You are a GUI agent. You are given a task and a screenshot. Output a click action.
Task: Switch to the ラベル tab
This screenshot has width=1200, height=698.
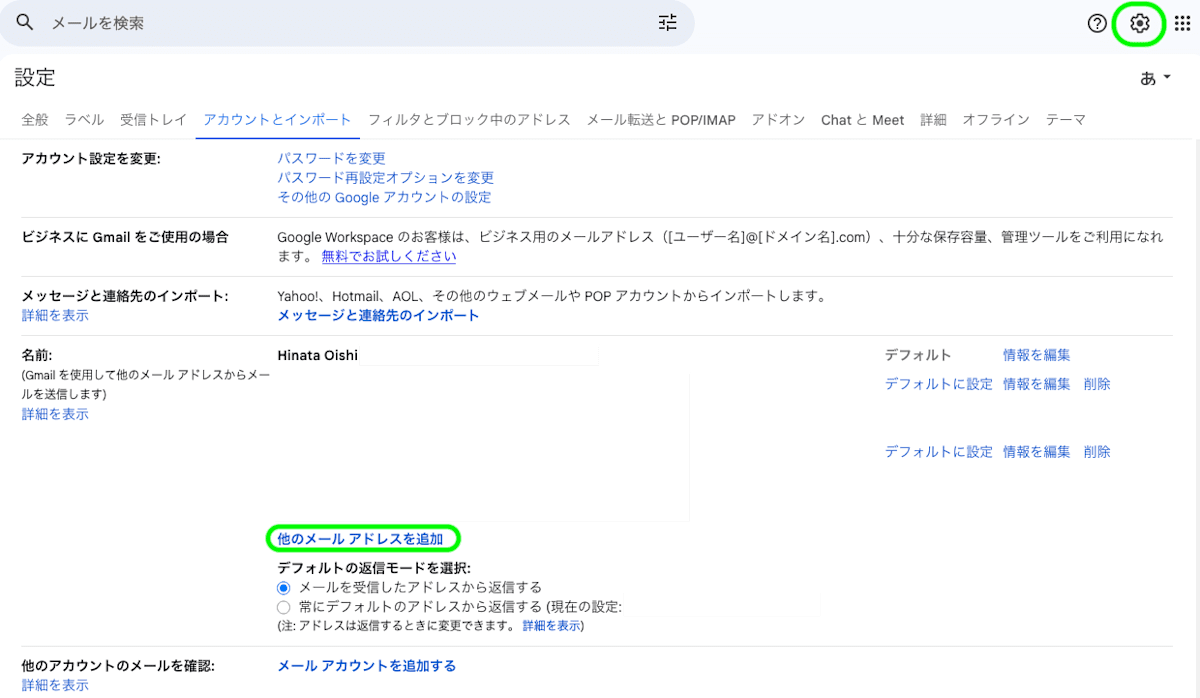pyautogui.click(x=84, y=119)
